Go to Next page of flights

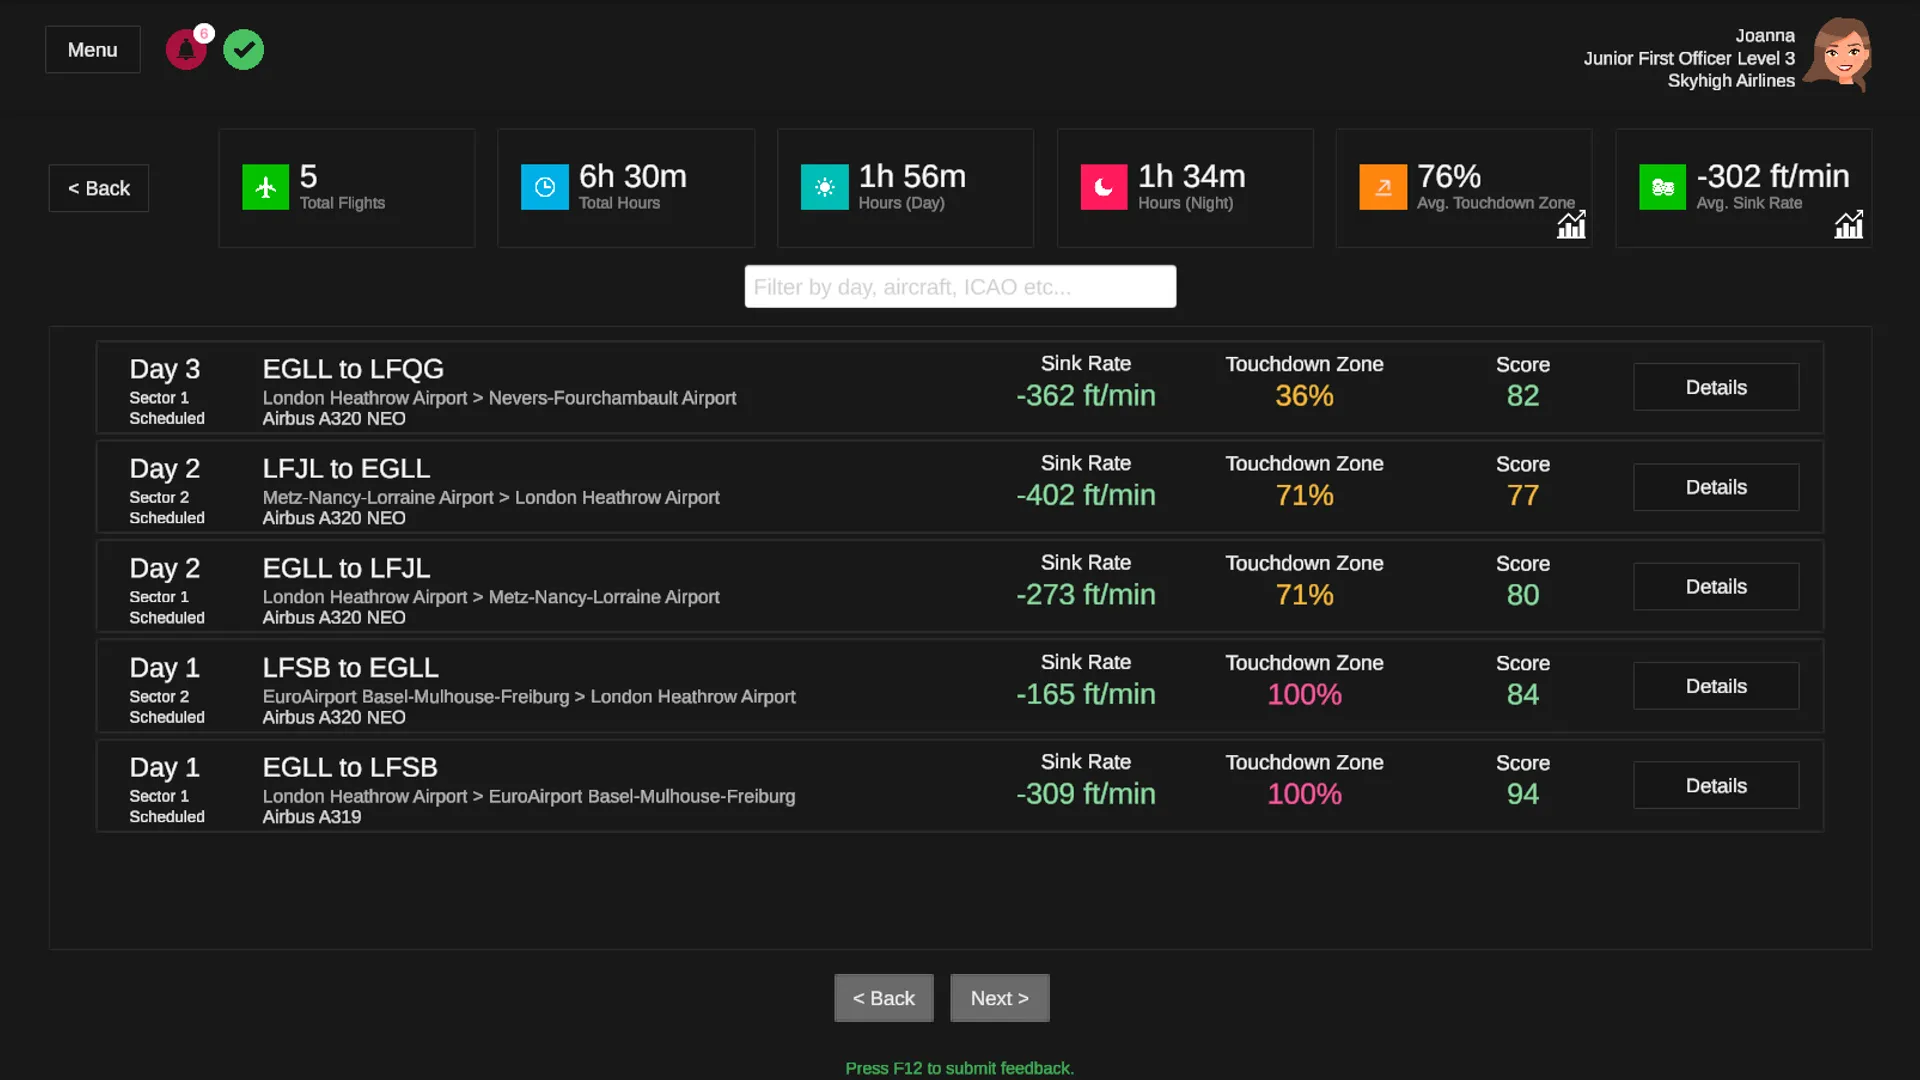(x=999, y=998)
